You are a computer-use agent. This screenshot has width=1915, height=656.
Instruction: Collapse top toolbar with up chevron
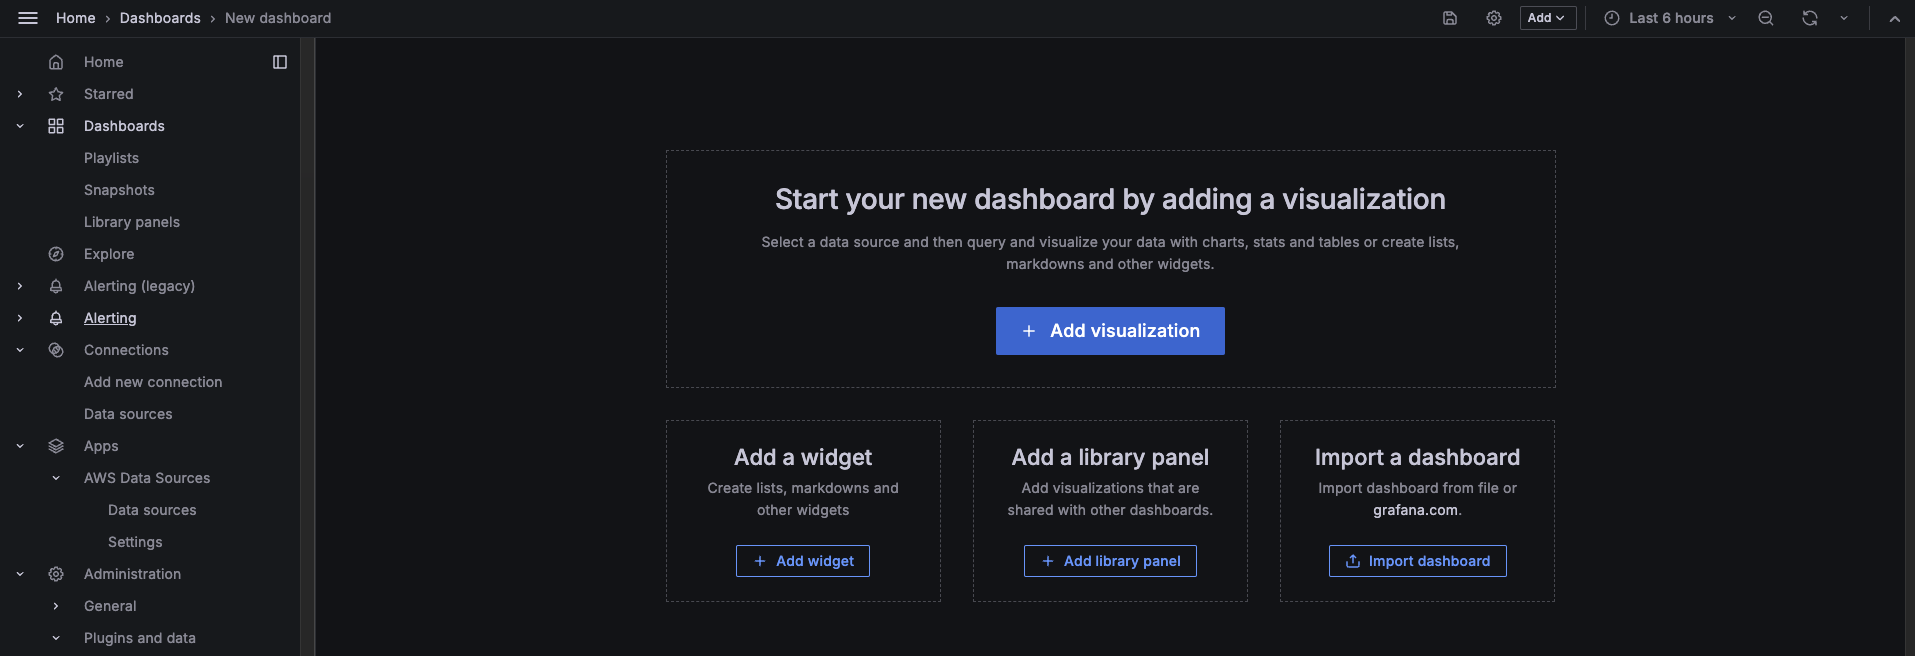click(1894, 18)
